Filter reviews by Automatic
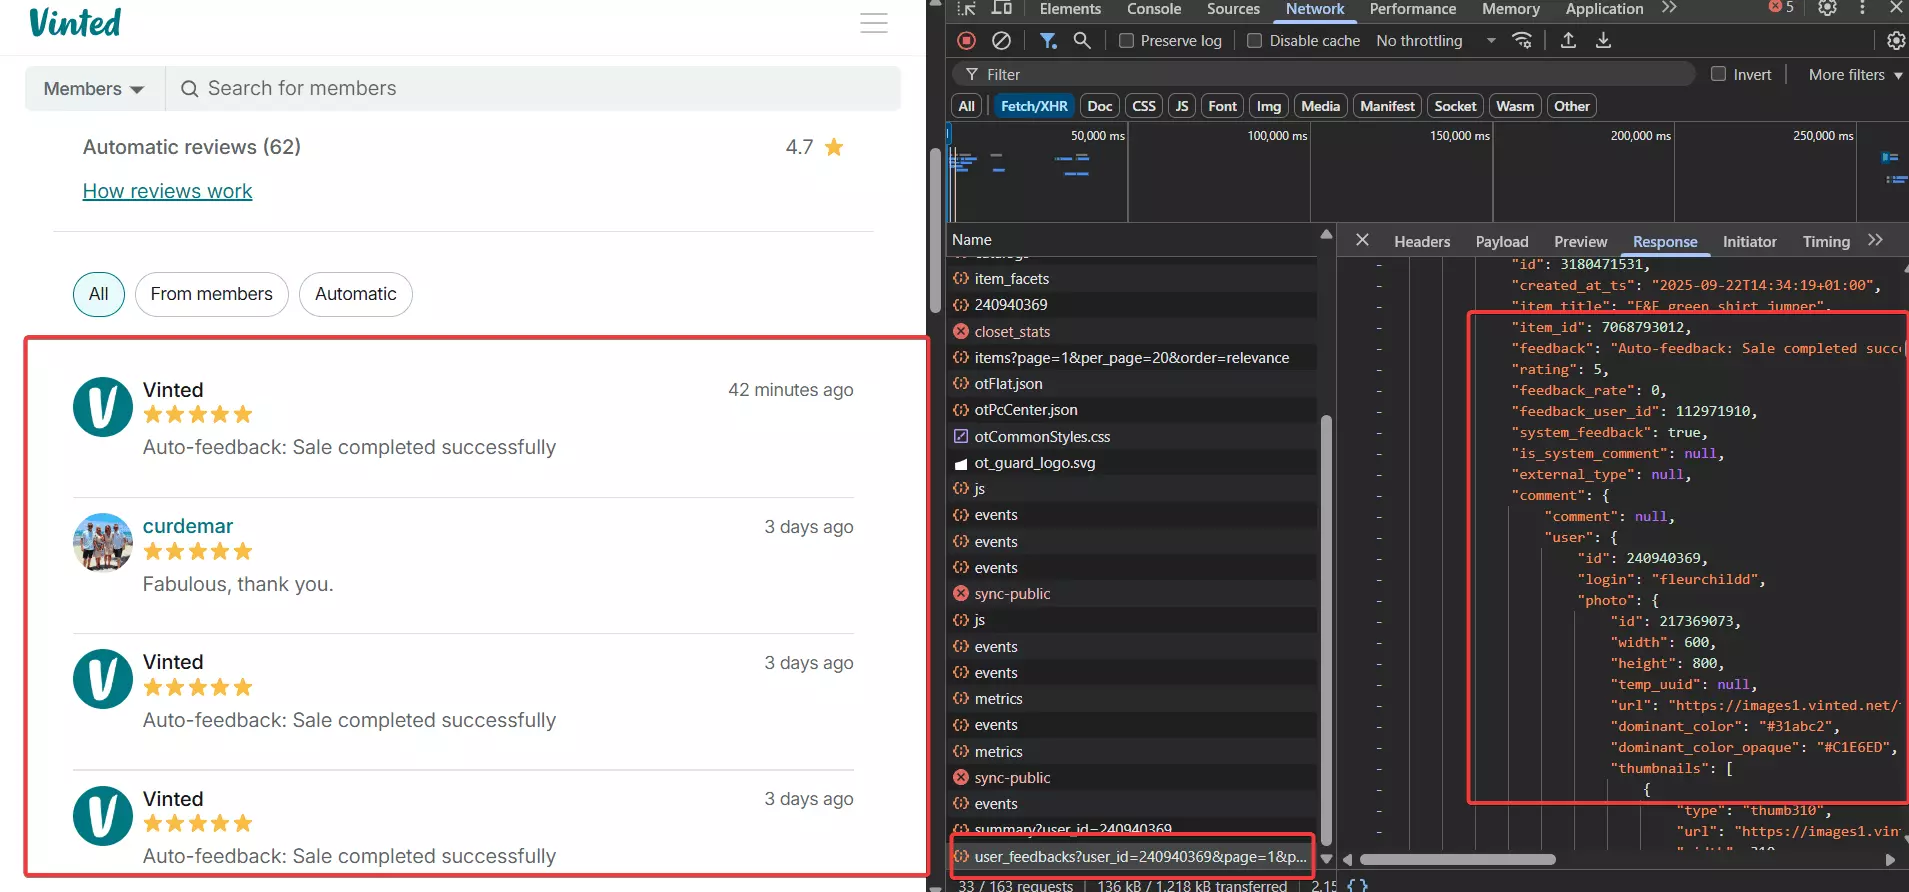Image resolution: width=1909 pixels, height=892 pixels. 356,294
